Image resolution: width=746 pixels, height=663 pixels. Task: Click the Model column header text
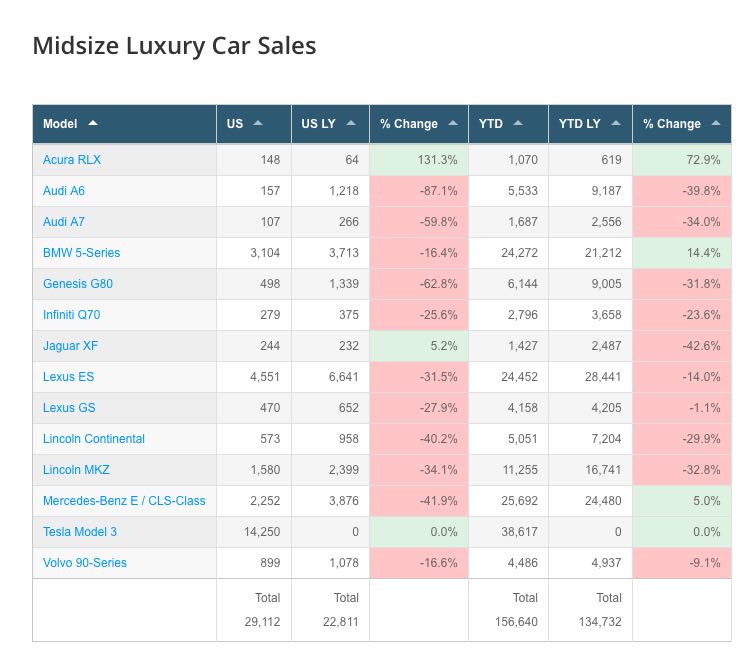point(60,124)
